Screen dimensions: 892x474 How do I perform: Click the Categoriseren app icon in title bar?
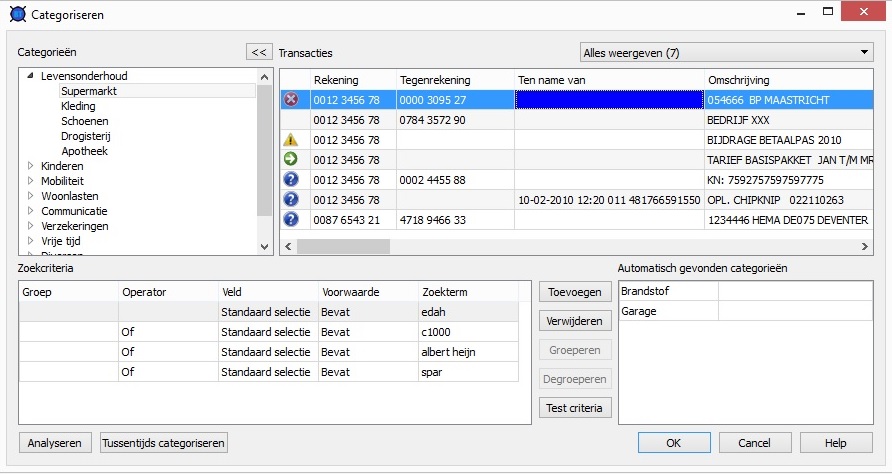[x=16, y=15]
